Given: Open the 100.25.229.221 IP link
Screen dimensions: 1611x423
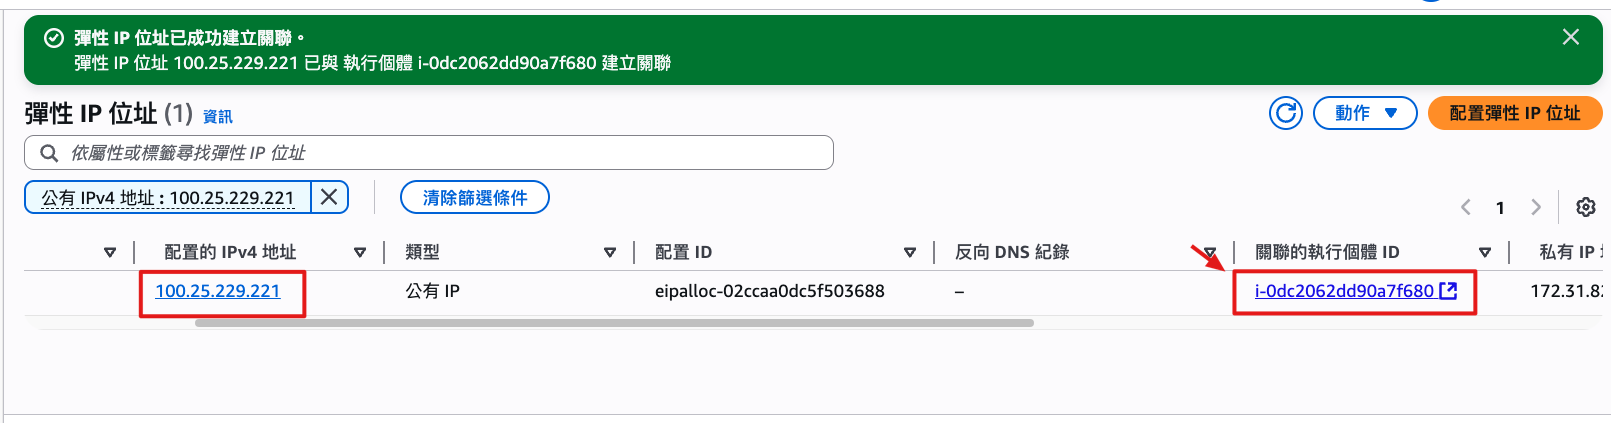Looking at the screenshot, I should tap(217, 291).
